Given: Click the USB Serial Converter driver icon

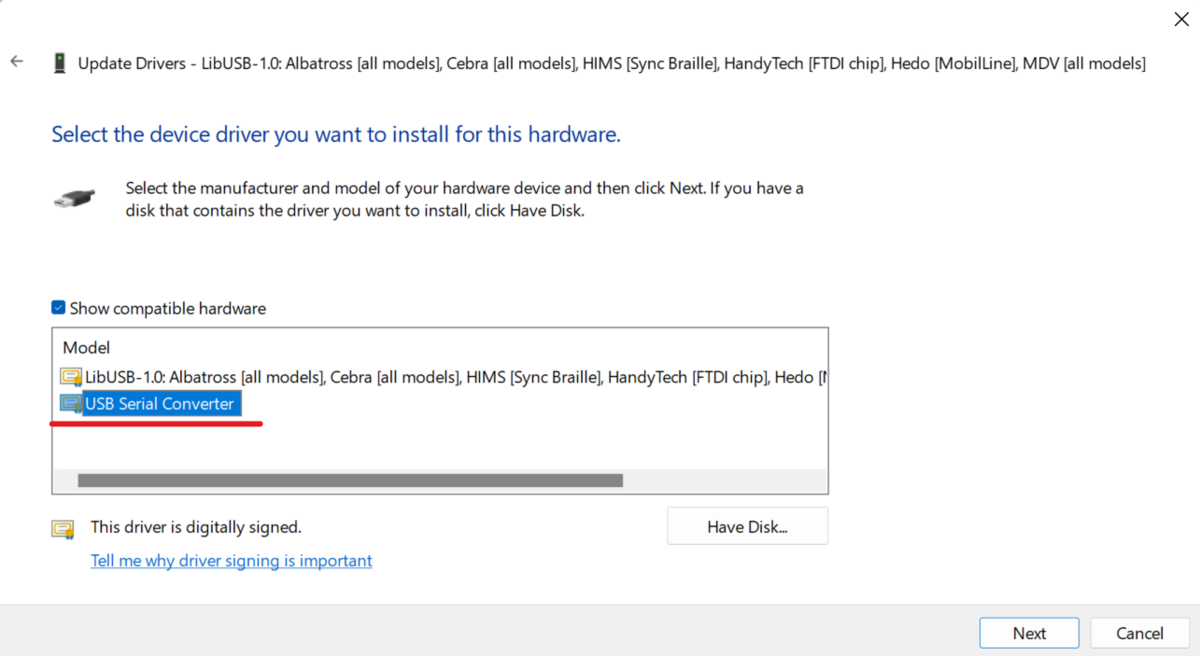Looking at the screenshot, I should coord(71,404).
